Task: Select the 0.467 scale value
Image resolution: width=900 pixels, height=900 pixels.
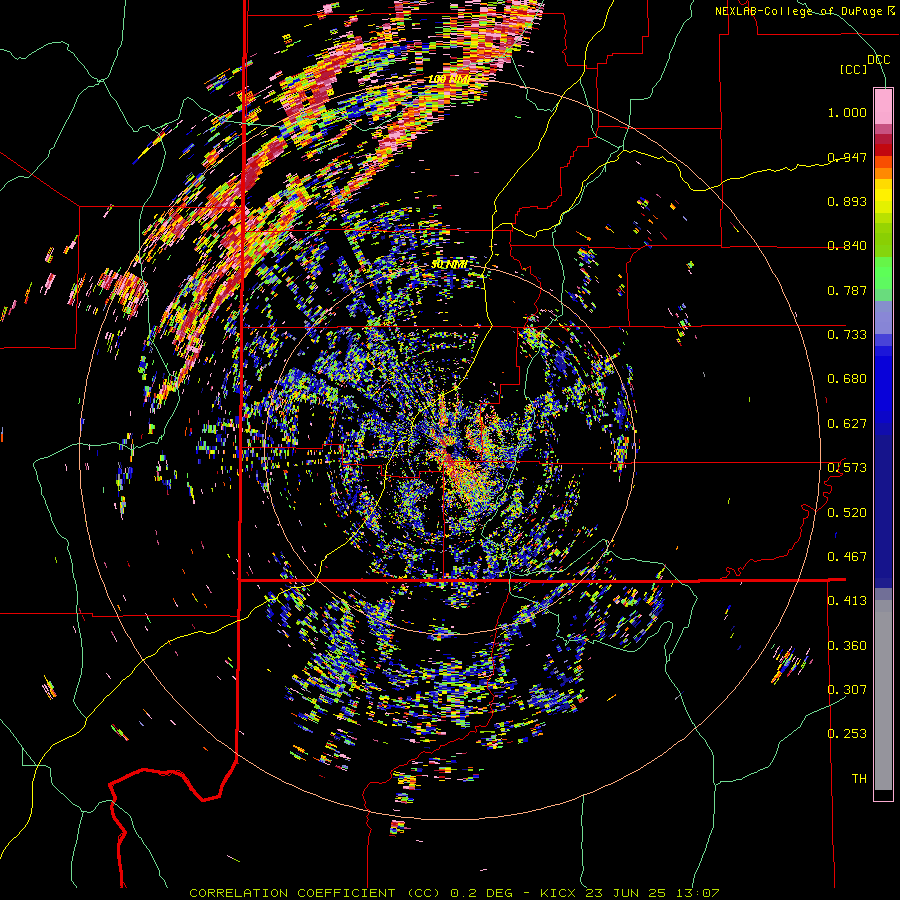Action: click(x=847, y=556)
